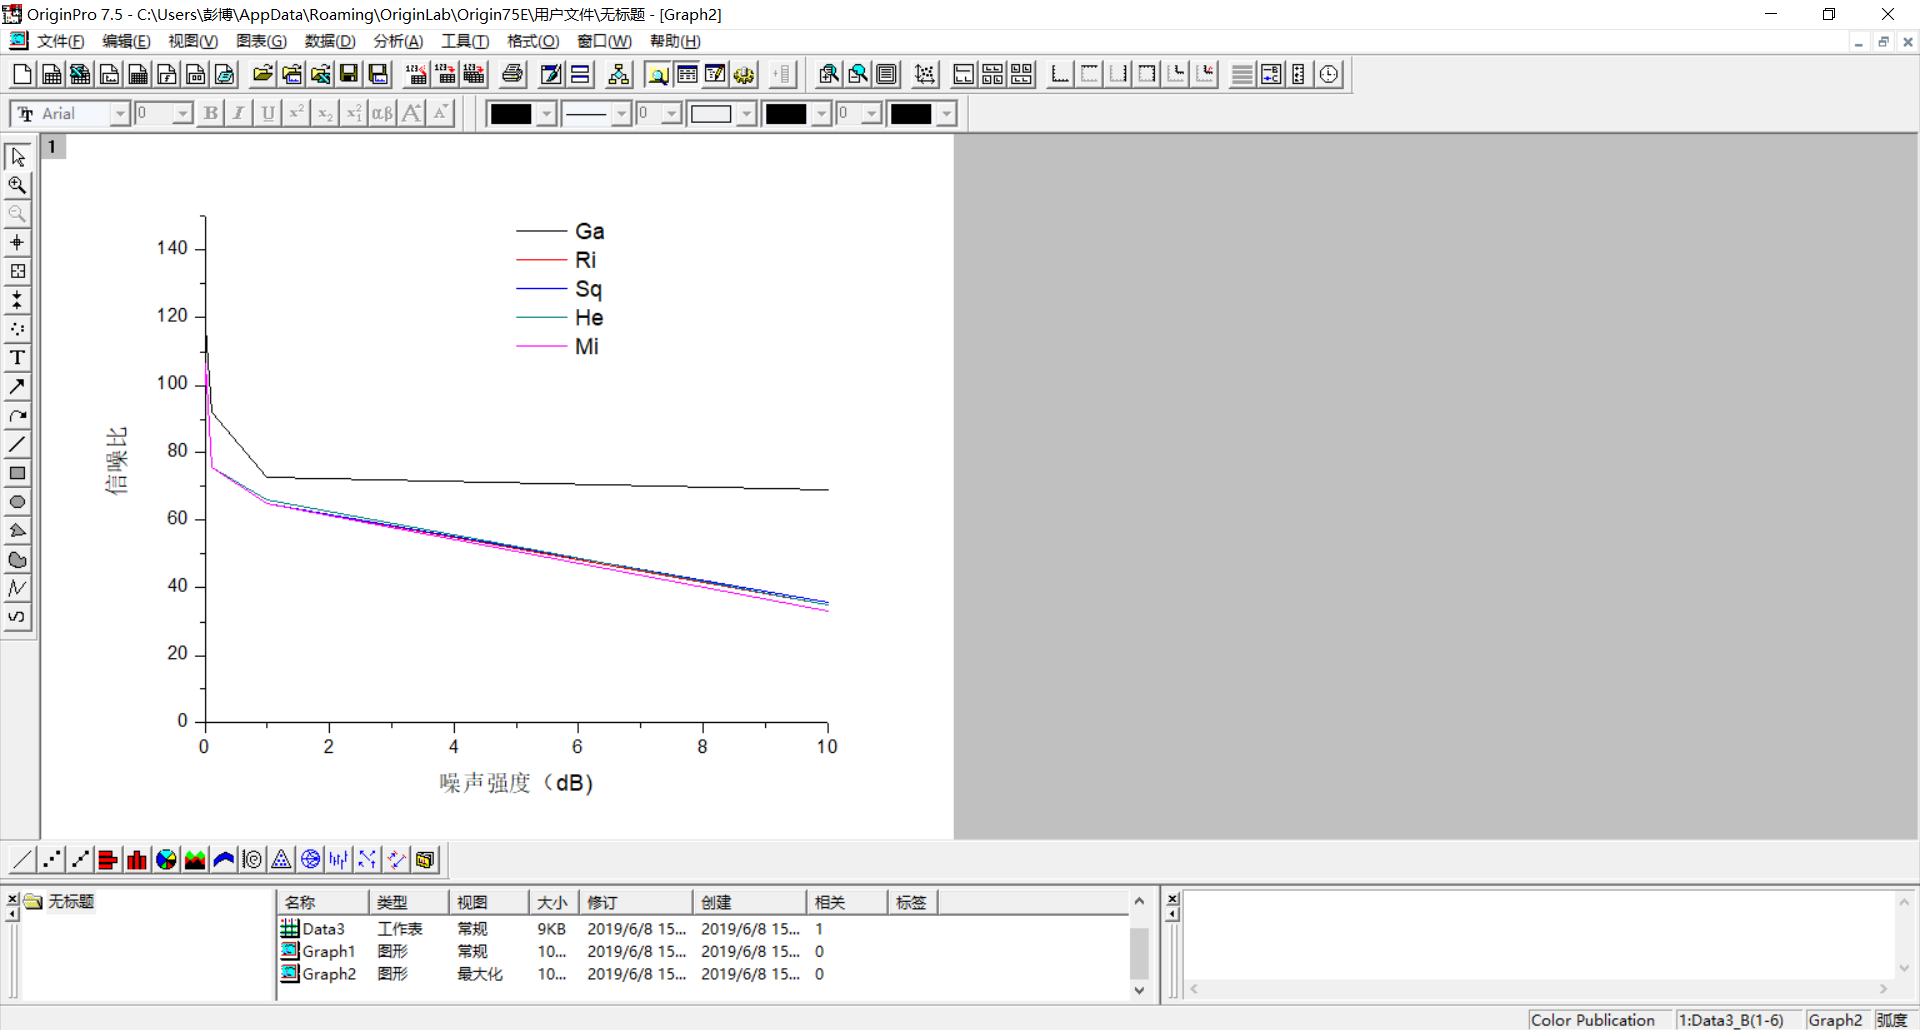Image resolution: width=1920 pixels, height=1030 pixels.
Task: Activate the Zoom In magnifier tool
Action: tap(17, 185)
